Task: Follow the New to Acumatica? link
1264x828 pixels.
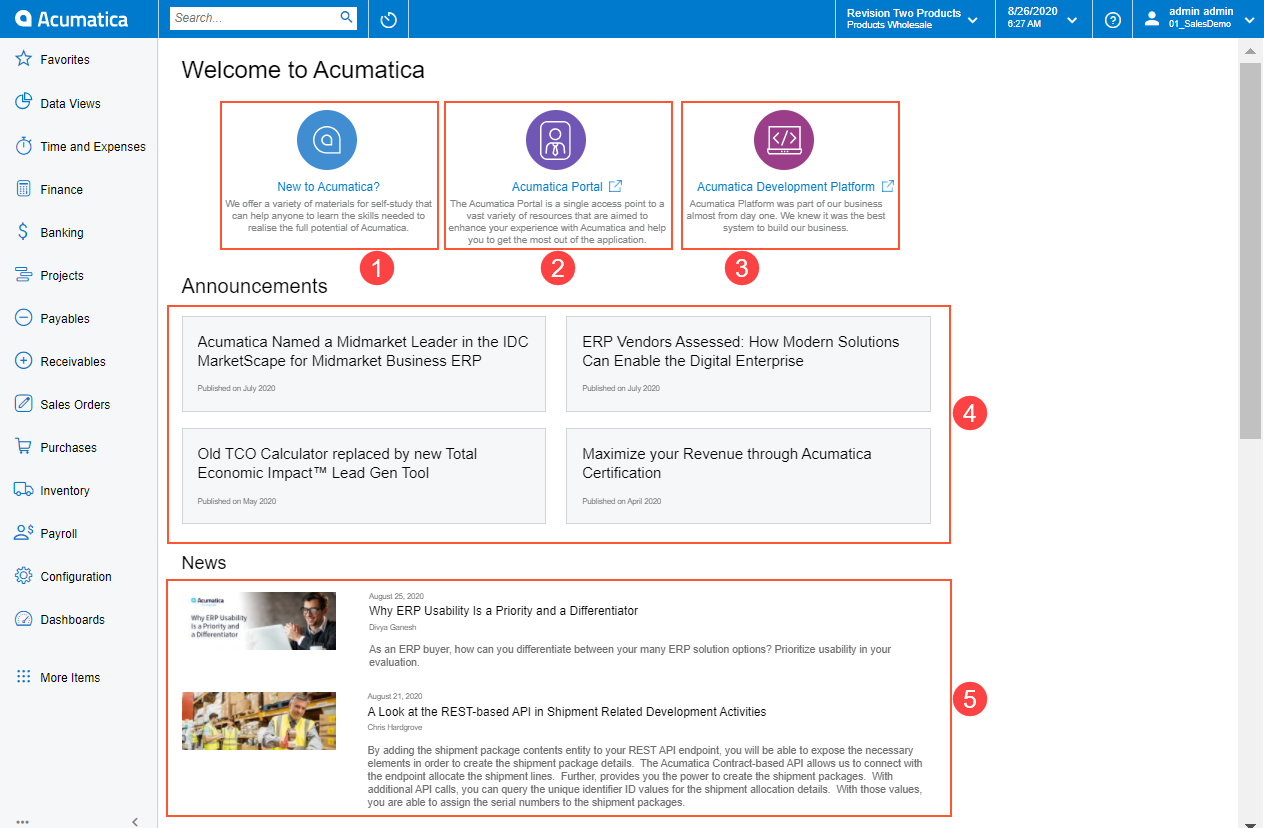Action: coord(328,187)
